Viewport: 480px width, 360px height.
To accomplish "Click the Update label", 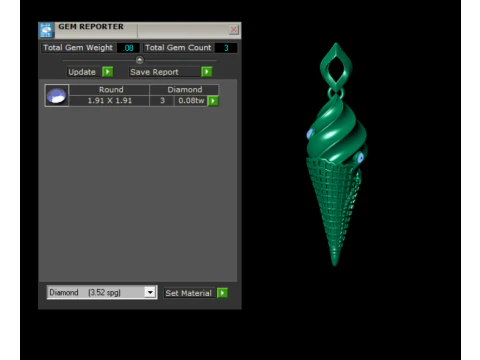I will 82,72.
